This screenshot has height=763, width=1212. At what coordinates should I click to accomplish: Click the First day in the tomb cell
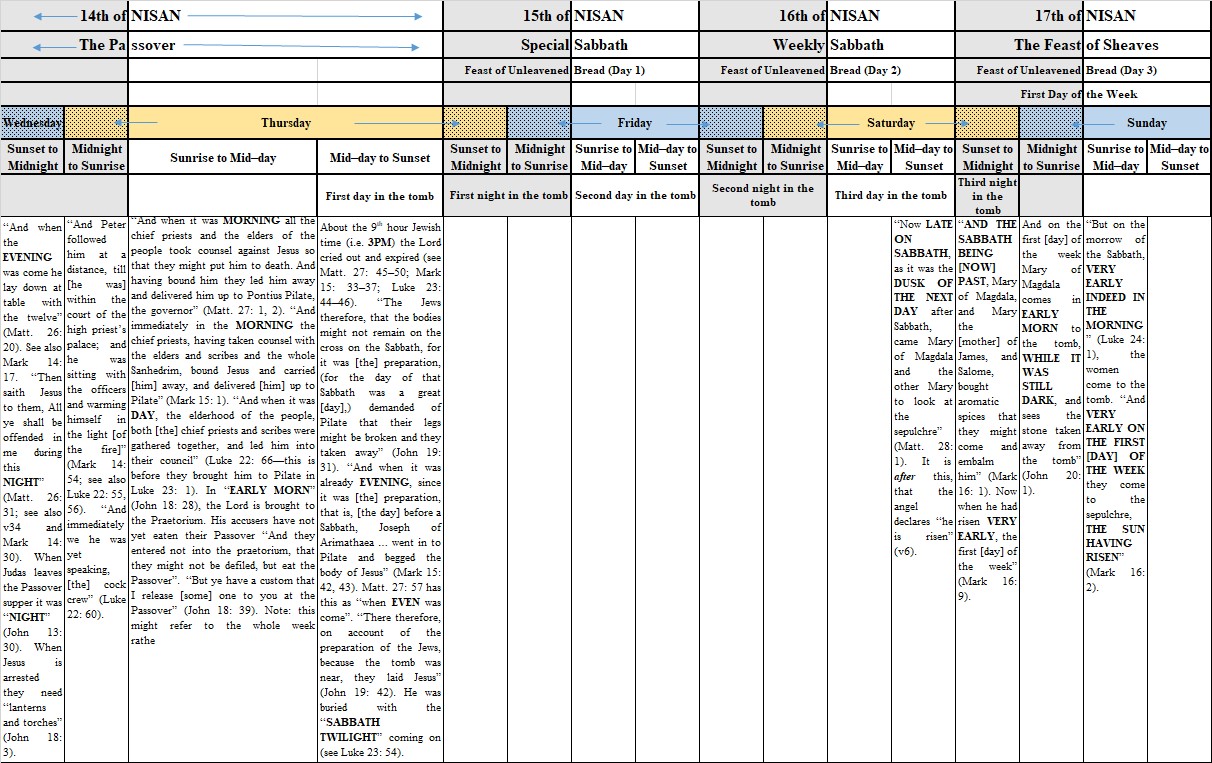point(381,196)
